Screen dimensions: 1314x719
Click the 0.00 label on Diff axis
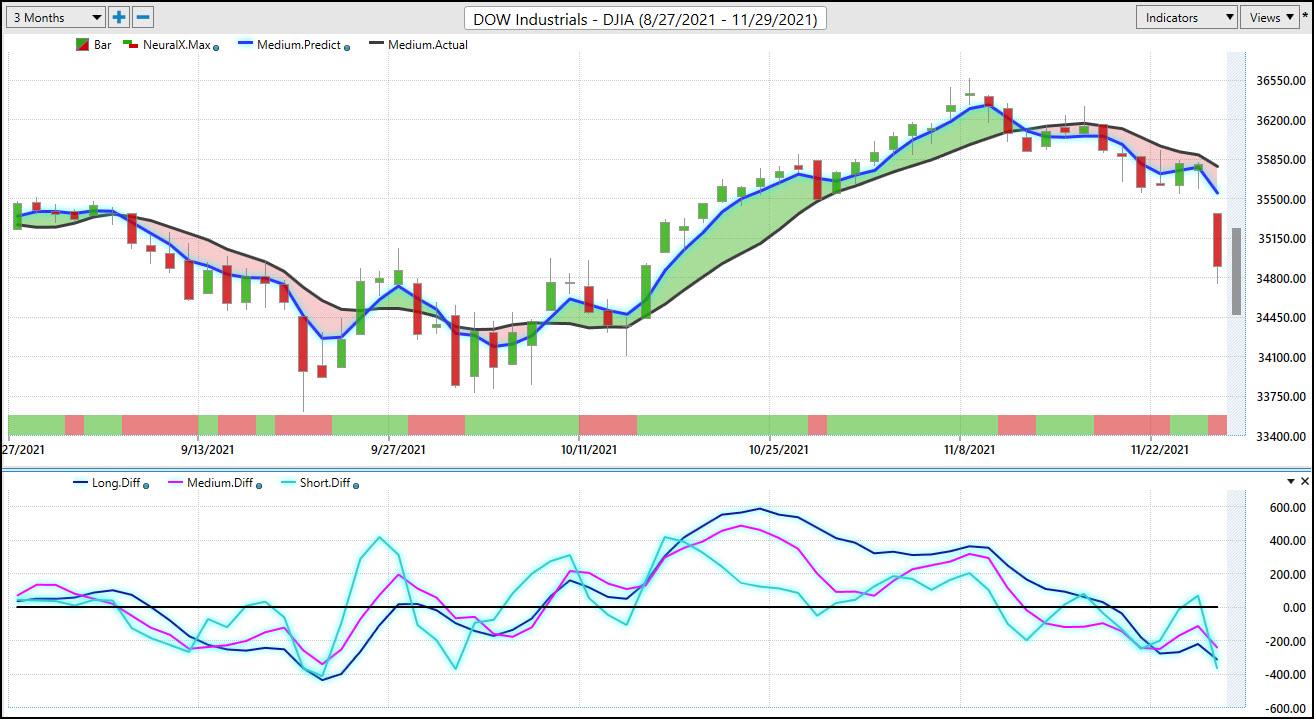coord(1294,607)
